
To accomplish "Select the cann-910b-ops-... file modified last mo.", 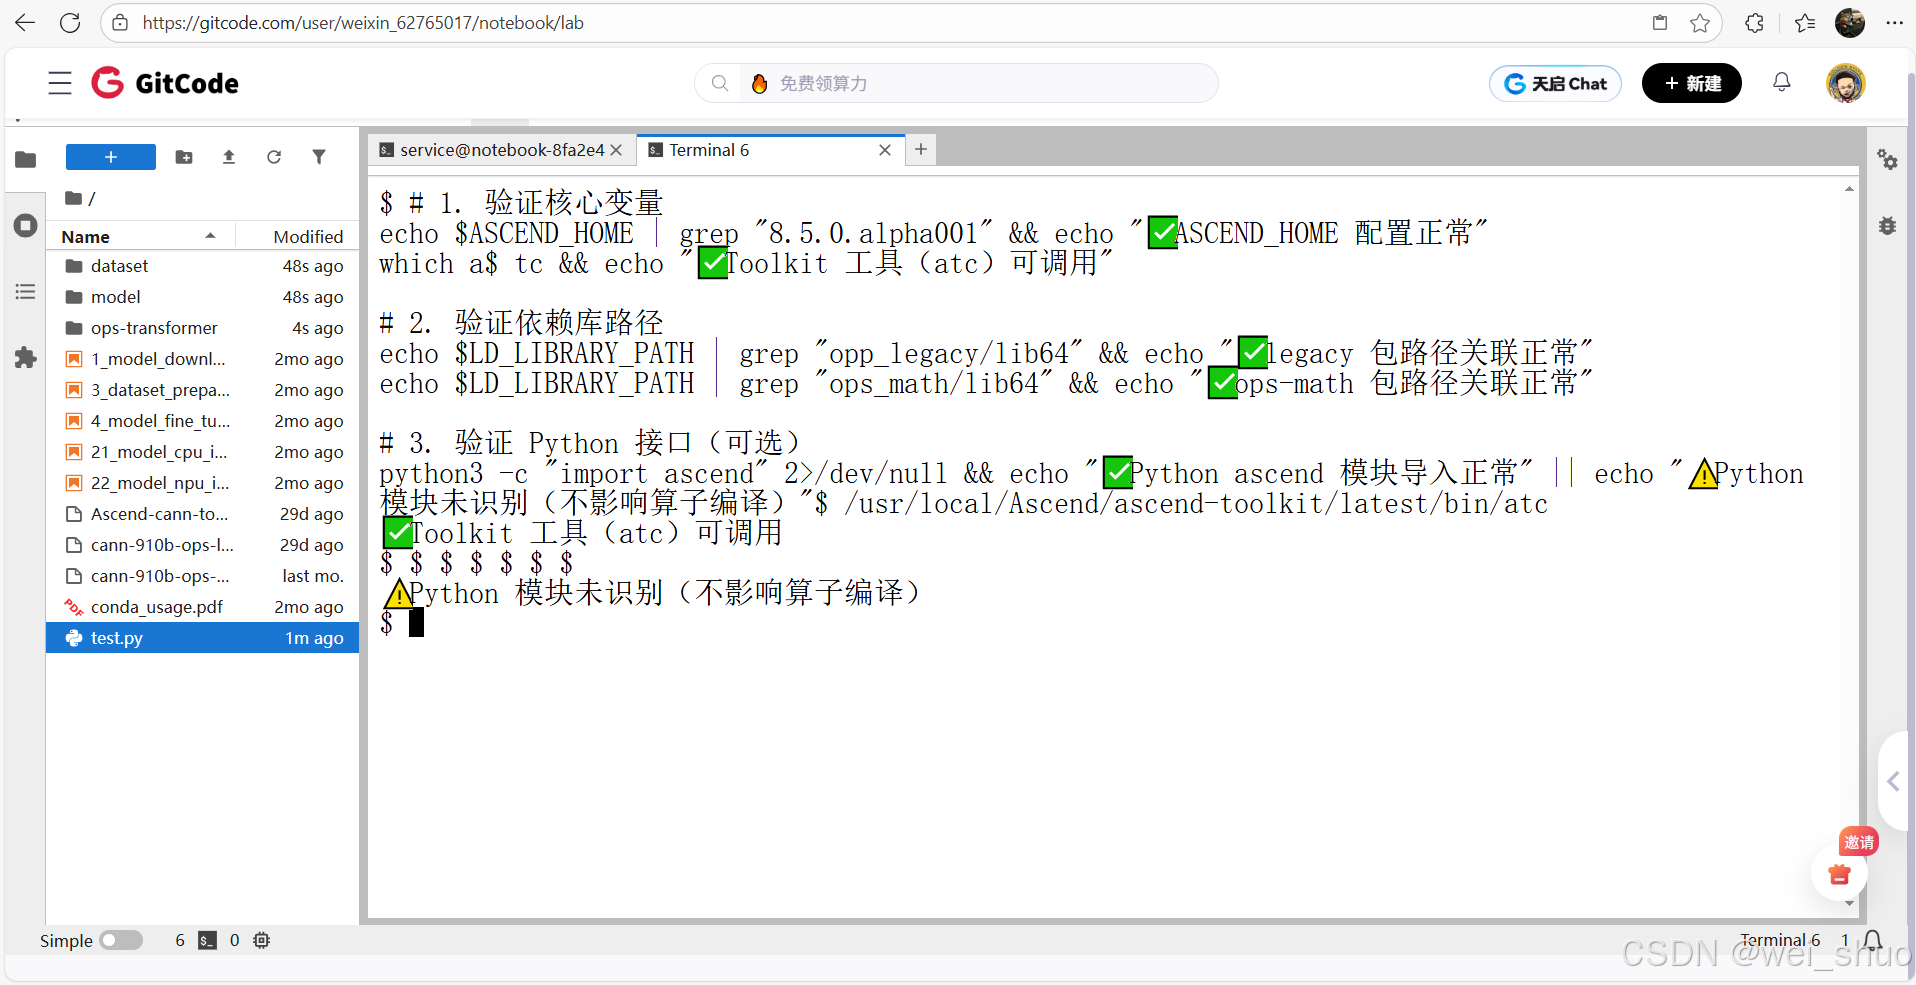I will tap(203, 576).
